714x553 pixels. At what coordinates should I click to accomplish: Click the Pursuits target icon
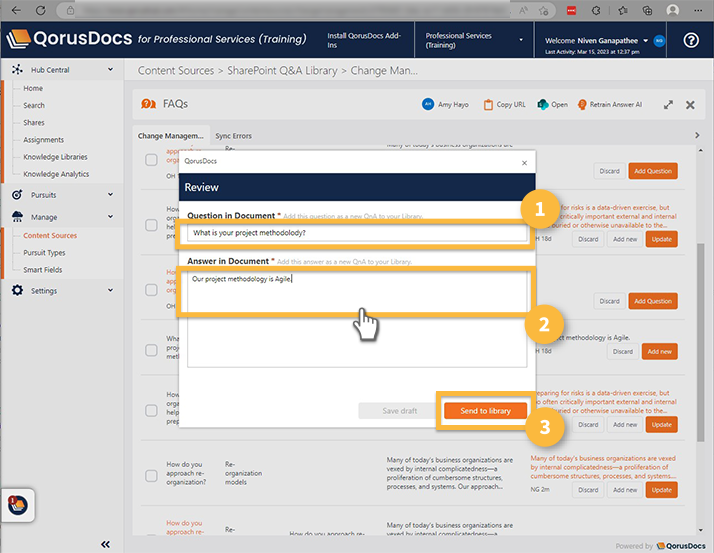pyautogui.click(x=17, y=195)
